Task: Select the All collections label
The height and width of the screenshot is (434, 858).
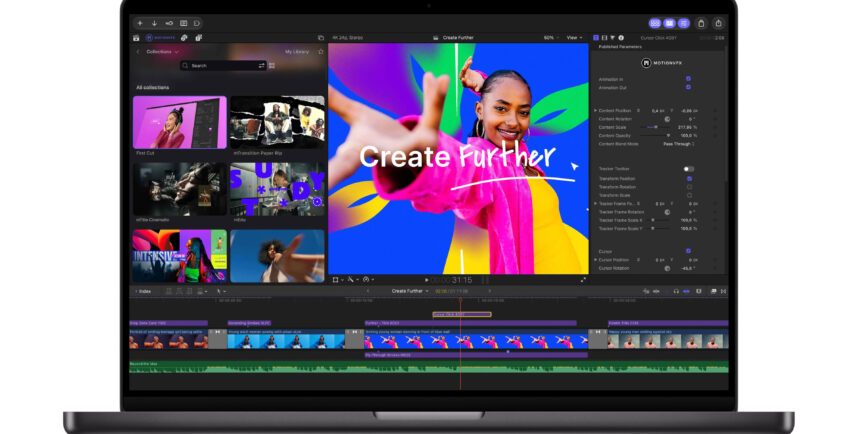Action: click(153, 88)
